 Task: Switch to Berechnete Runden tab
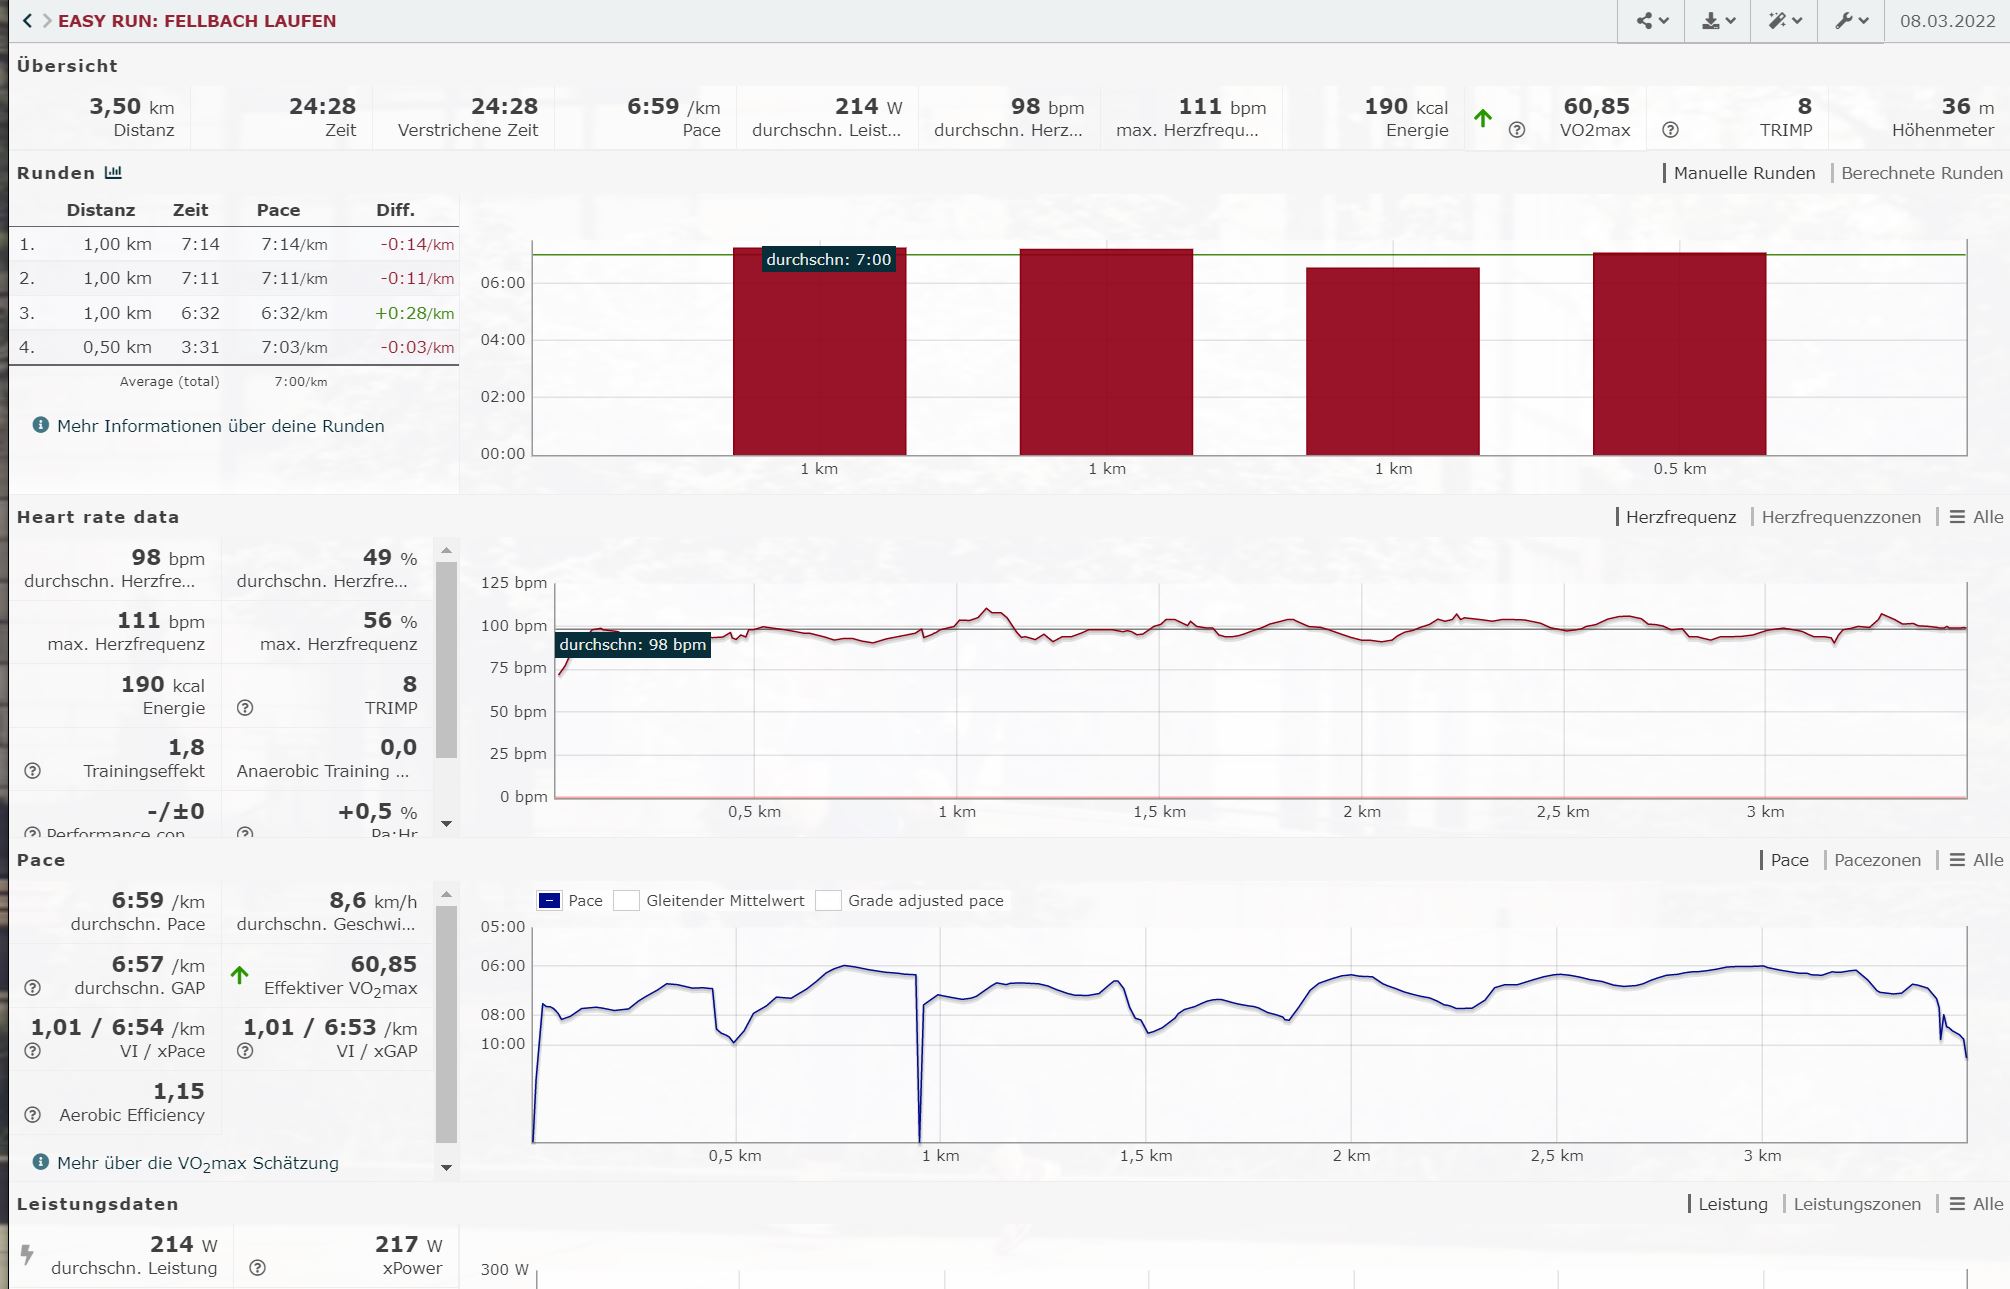pos(1921,173)
